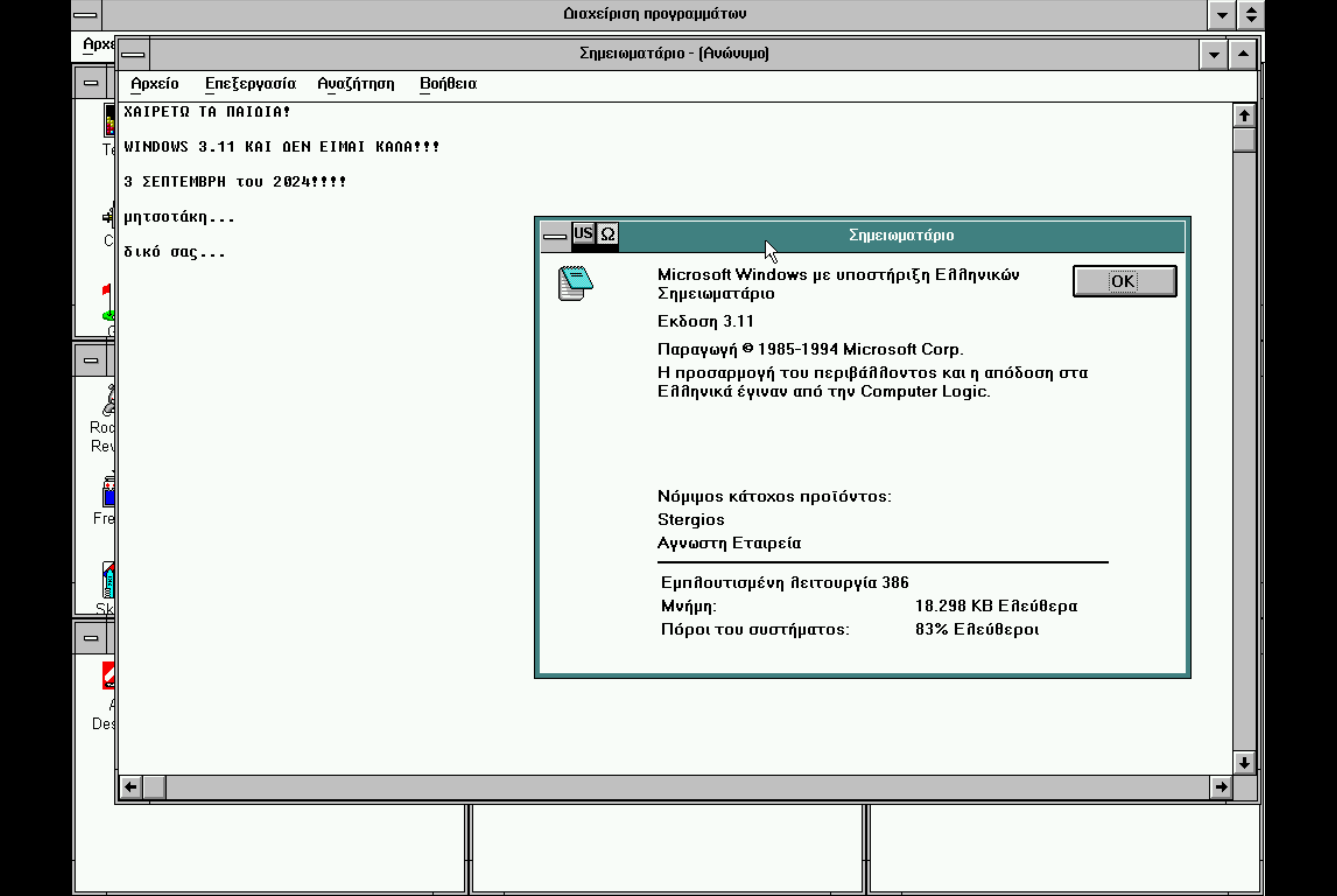Restore the Διαχείριση προγραμμάτων window size
Image resolution: width=1337 pixels, height=896 pixels.
coord(1251,14)
